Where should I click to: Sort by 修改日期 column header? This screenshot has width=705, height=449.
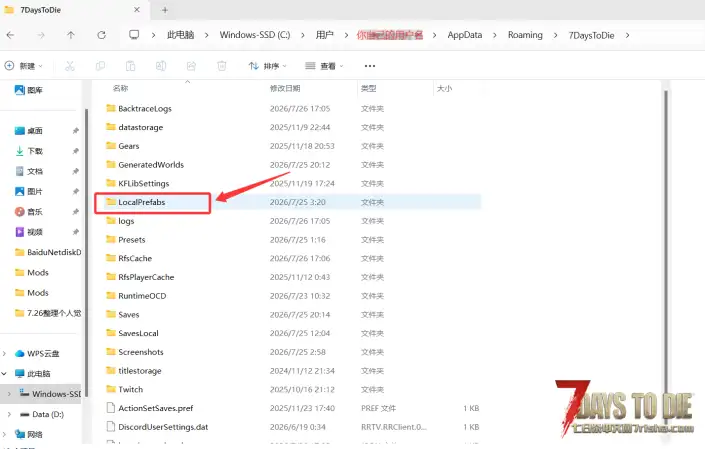point(285,89)
